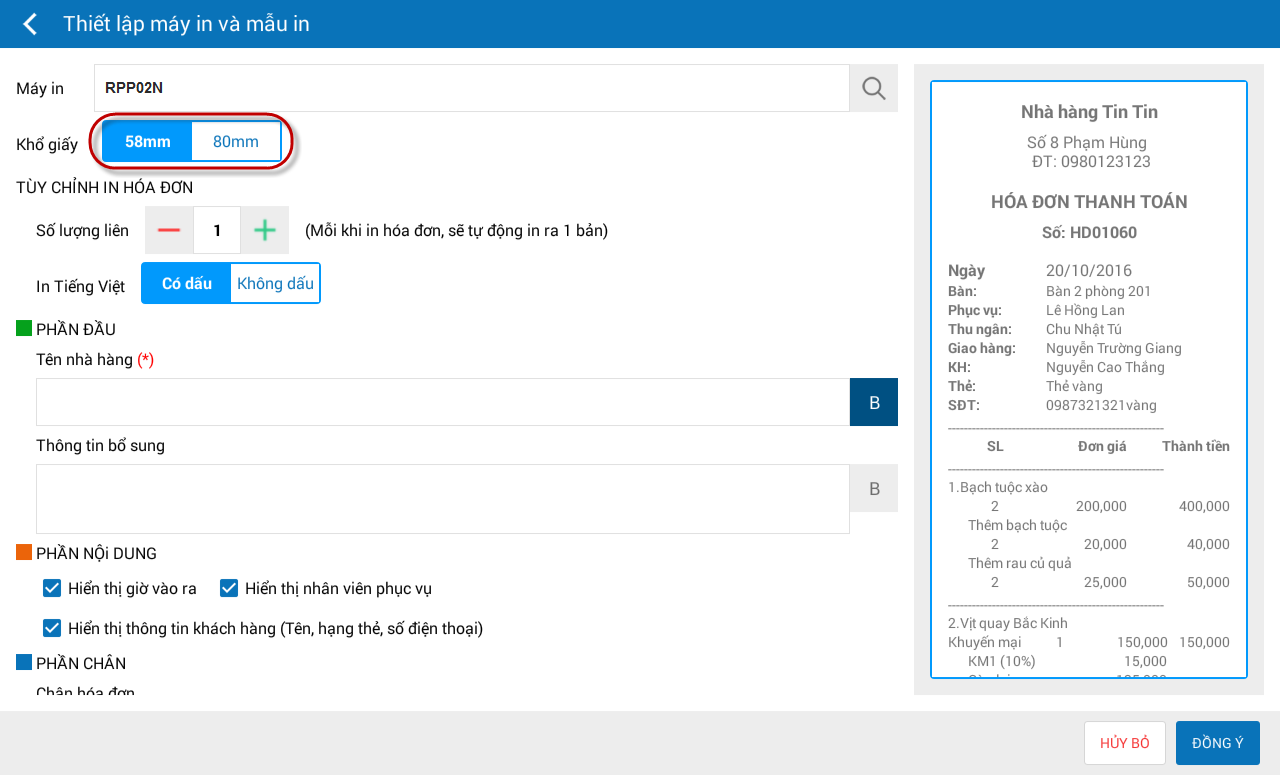Click HÓA ĐƠN THANH TOÁN in preview

(x=1089, y=202)
